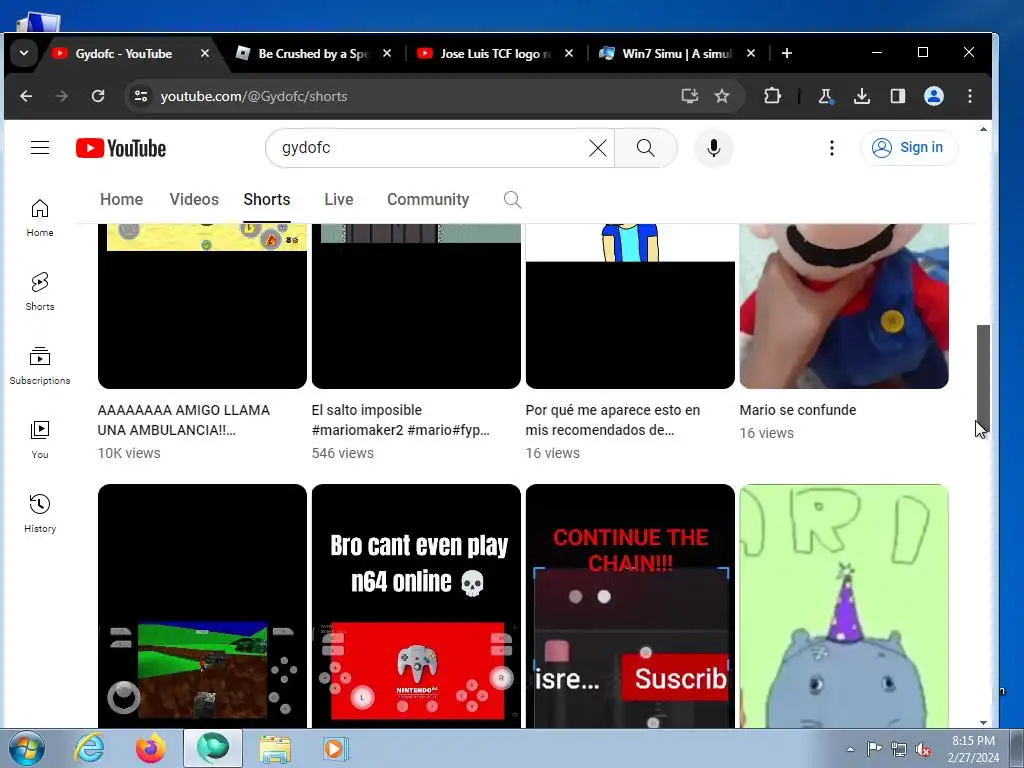Screen dimensions: 1024x768
Task: Open the Mario plush short thumbnail
Action: (844, 306)
